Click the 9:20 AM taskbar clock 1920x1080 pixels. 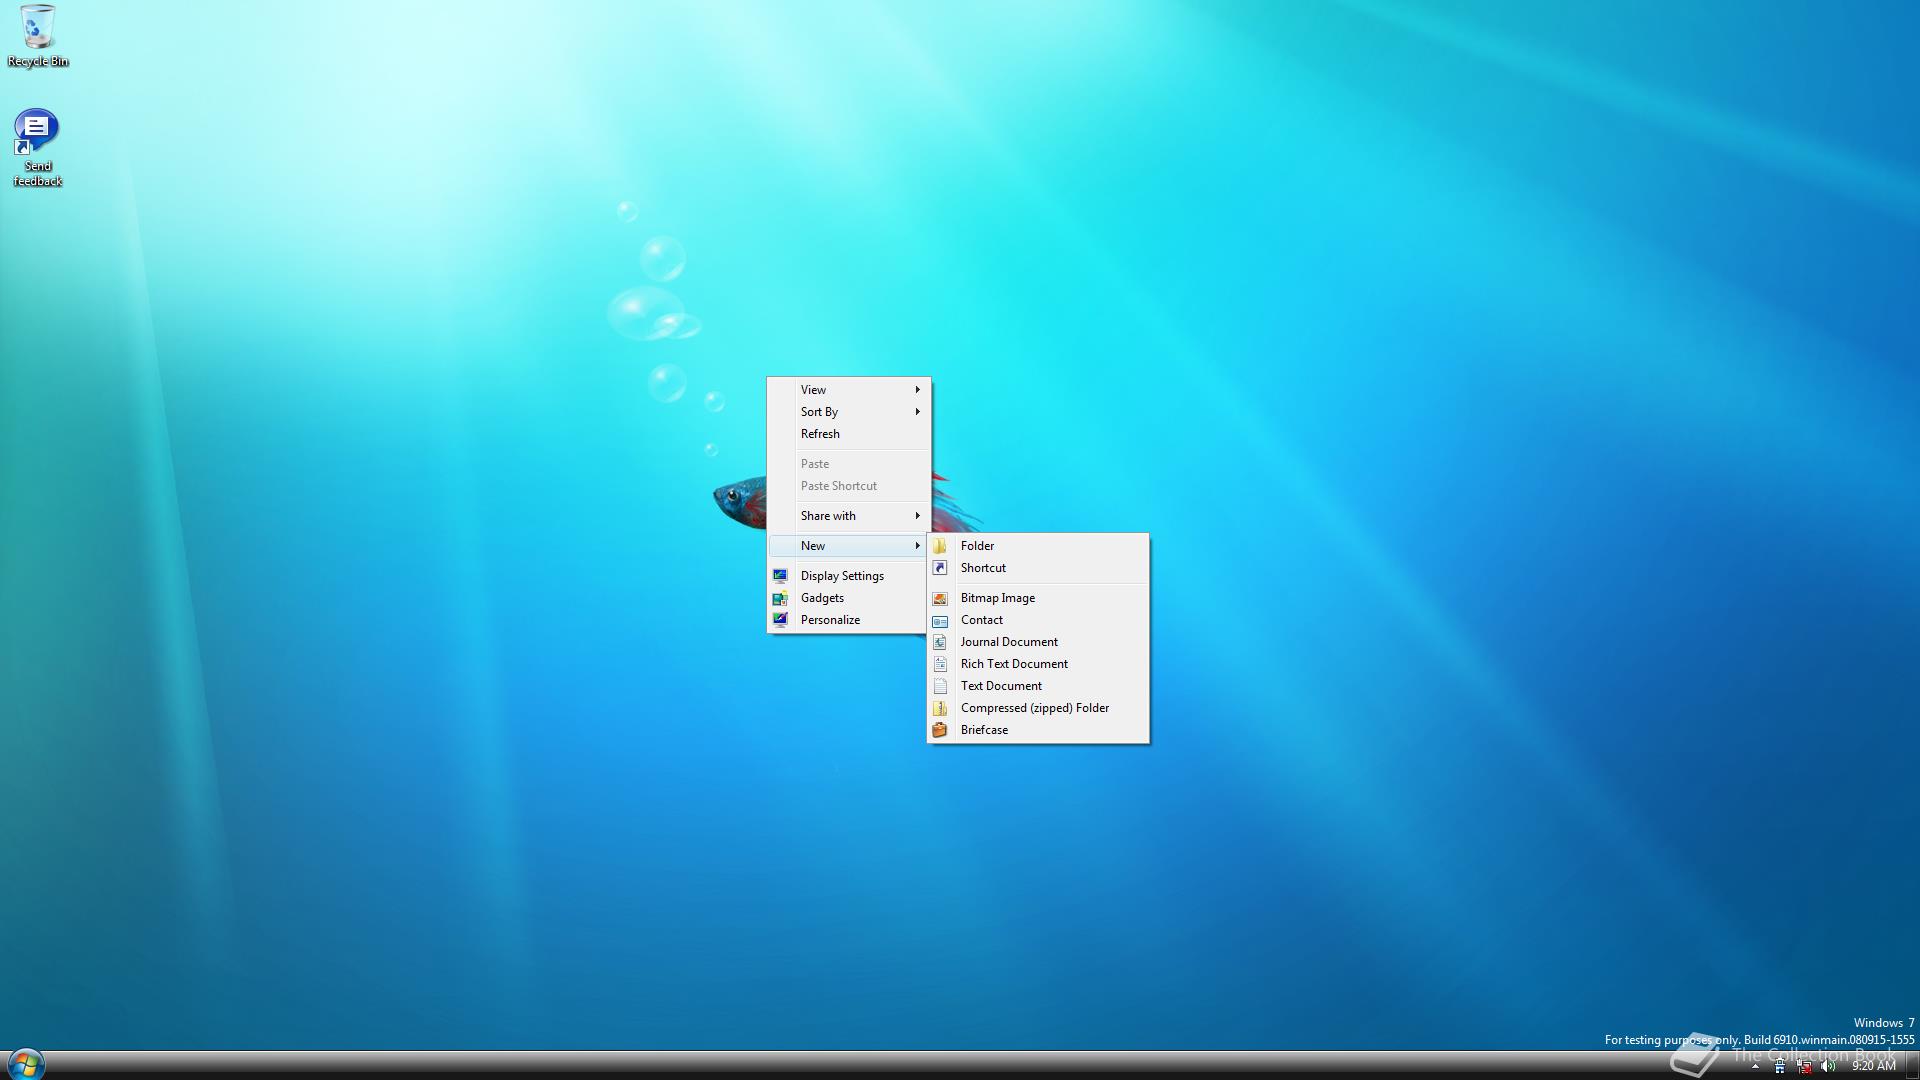tap(1873, 1066)
